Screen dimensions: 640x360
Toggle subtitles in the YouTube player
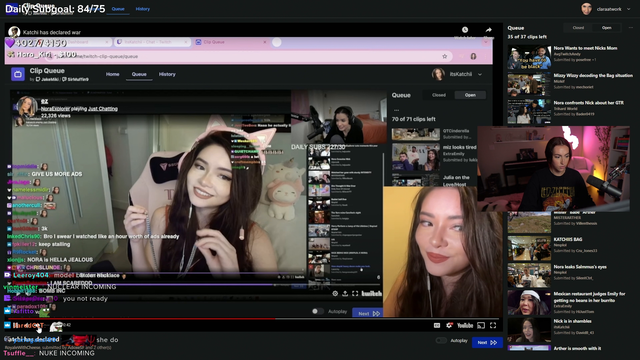(x=437, y=325)
